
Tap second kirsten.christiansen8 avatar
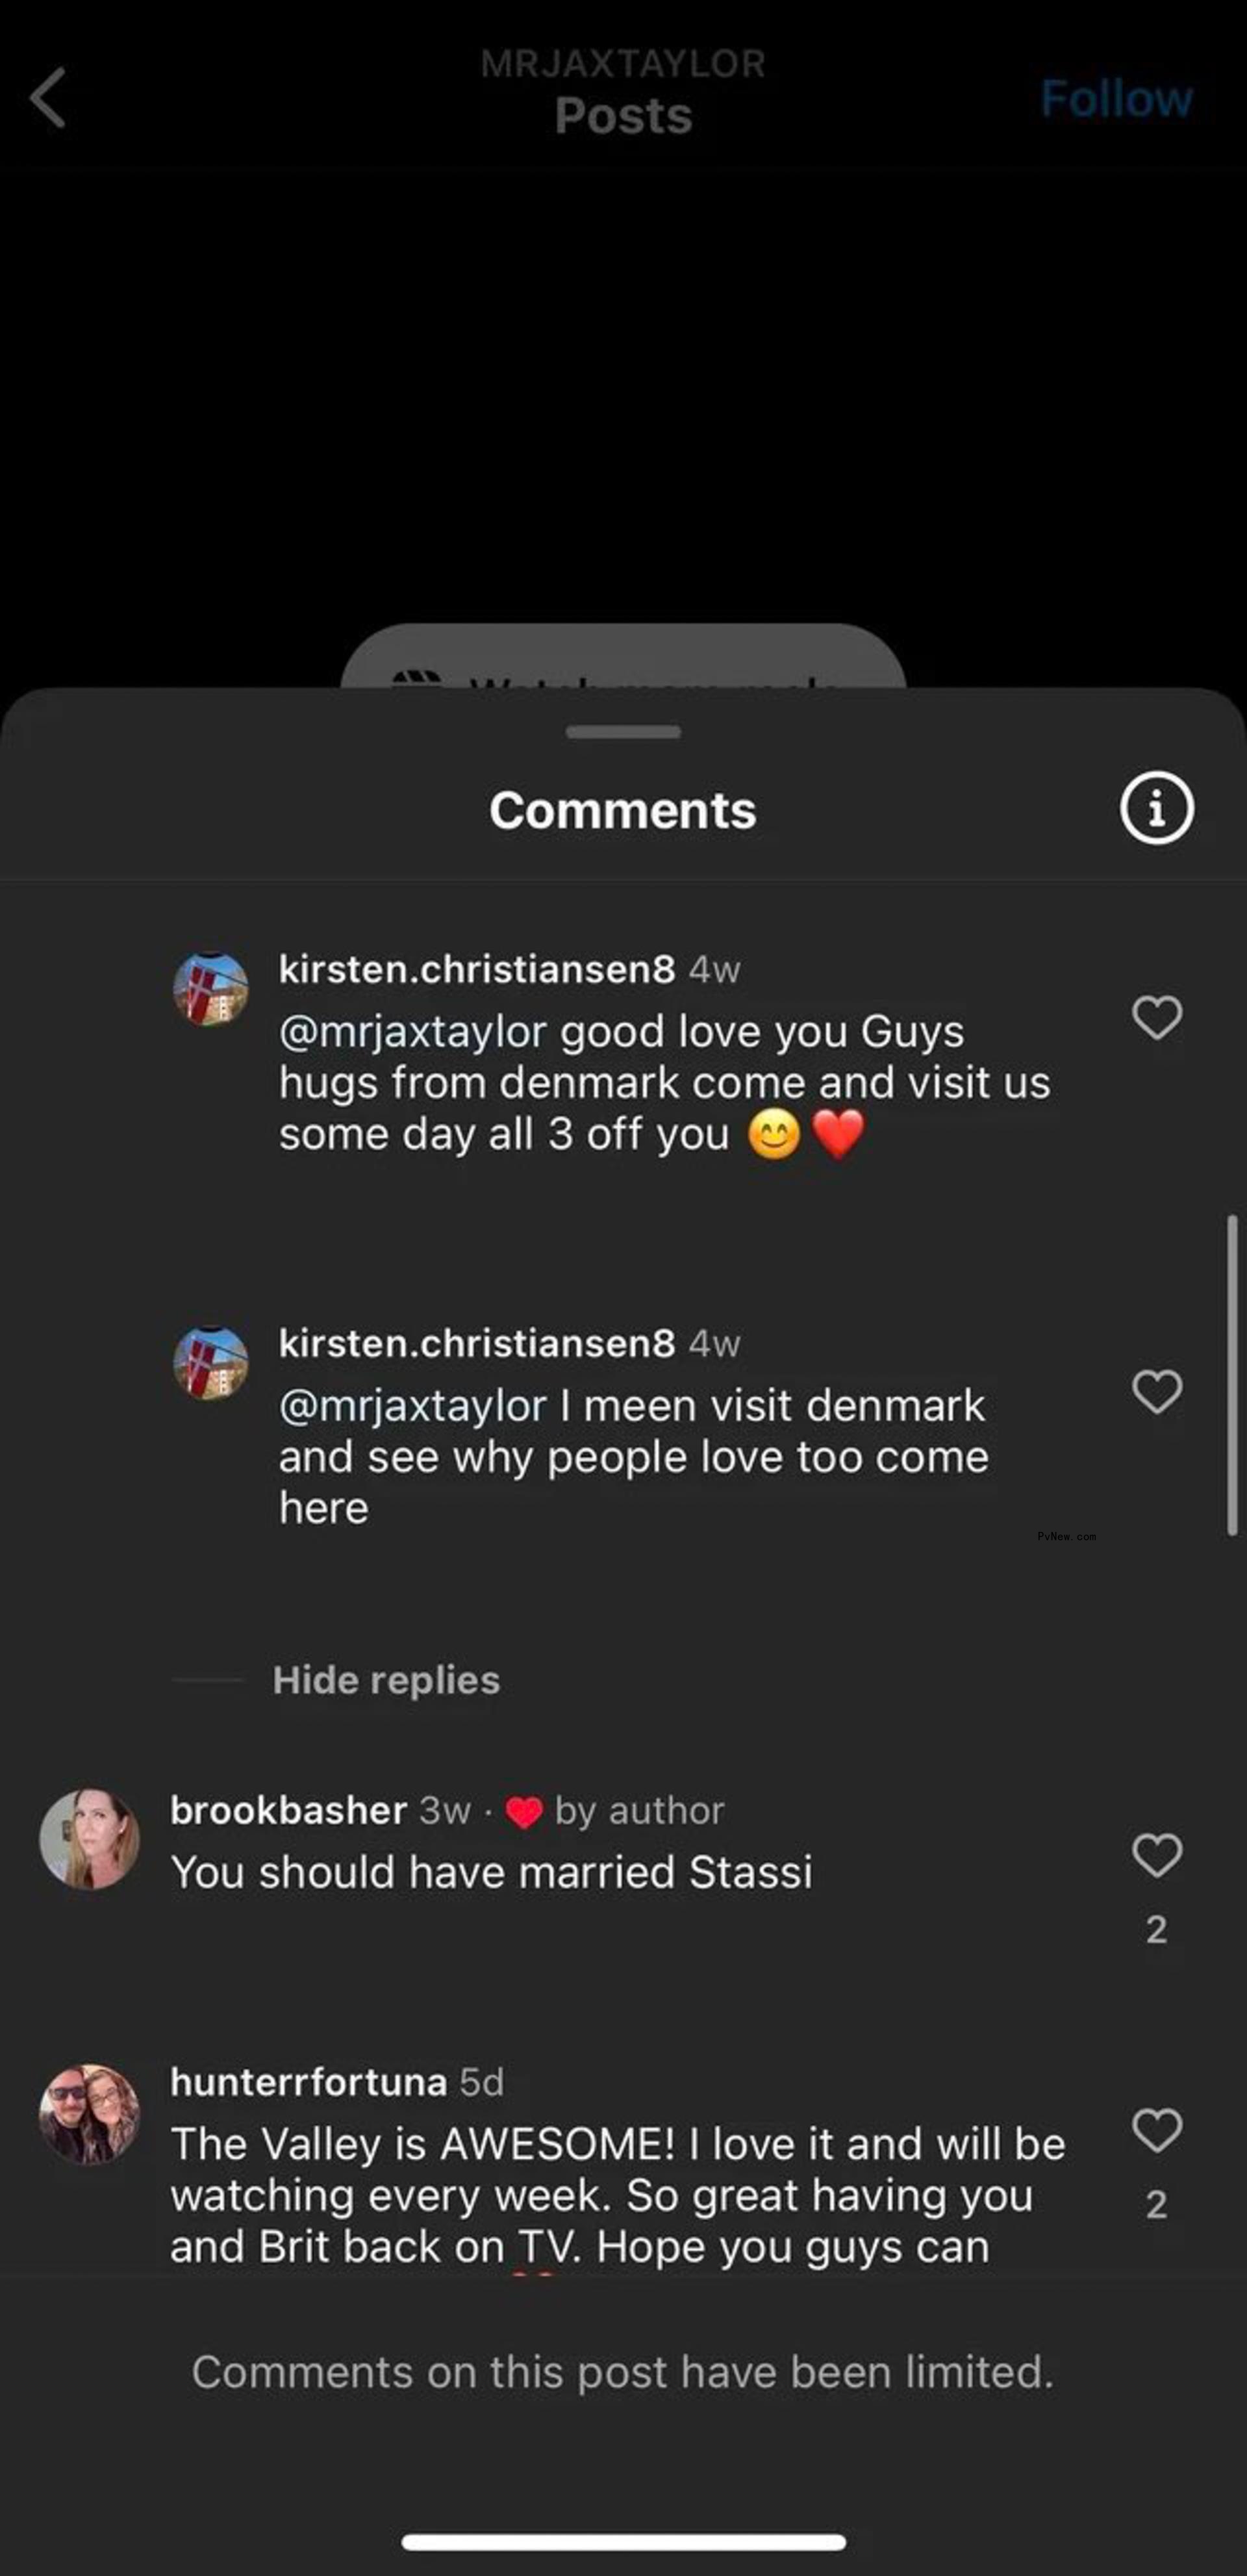[211, 1363]
